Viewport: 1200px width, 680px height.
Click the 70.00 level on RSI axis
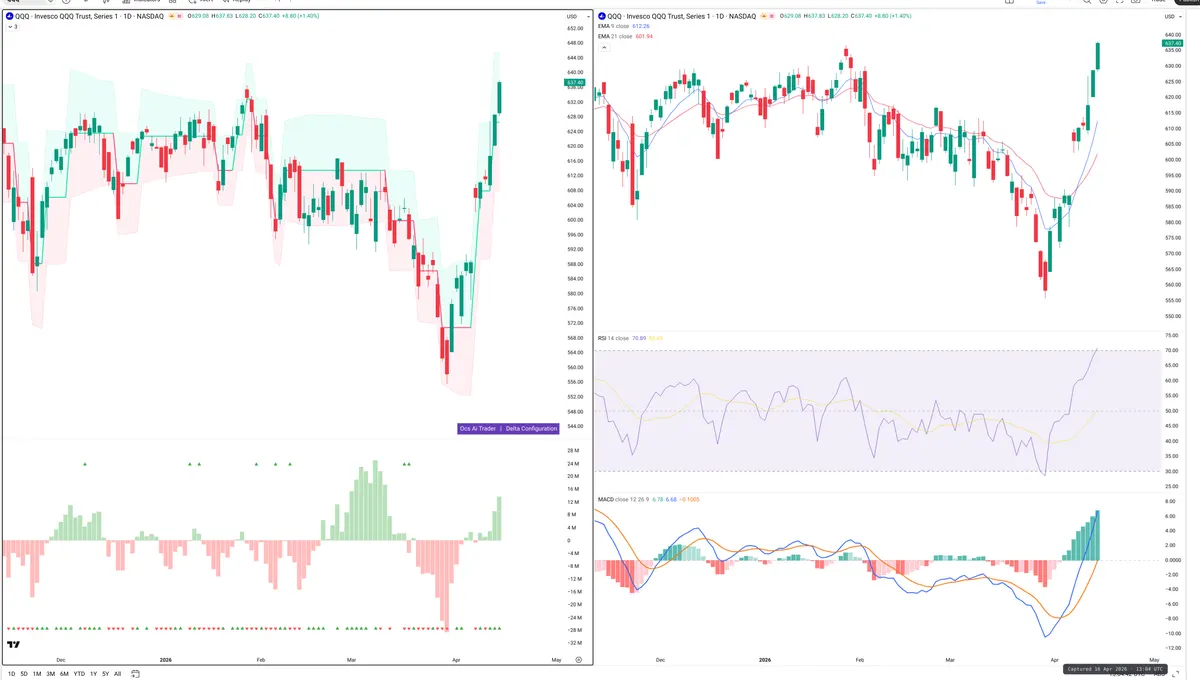pos(1172,350)
